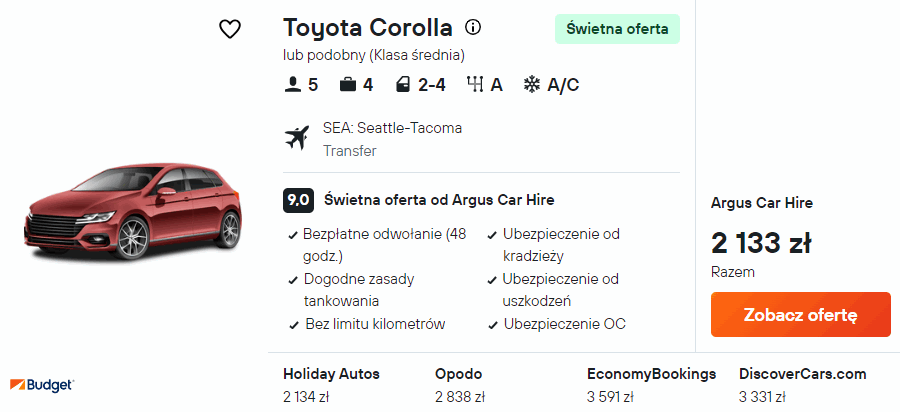Choose the DiscoverCars.com offer

[802, 384]
